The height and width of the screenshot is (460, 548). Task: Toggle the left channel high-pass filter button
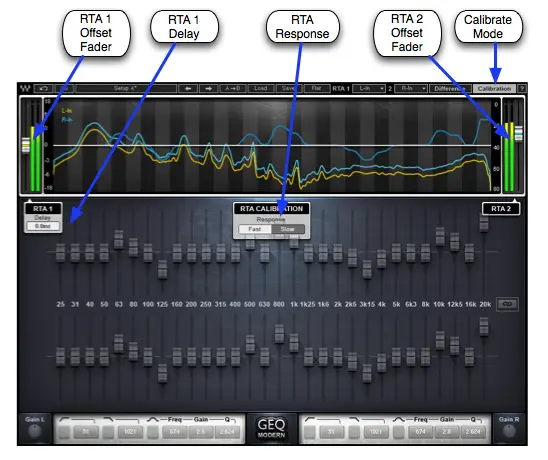[x=64, y=432]
